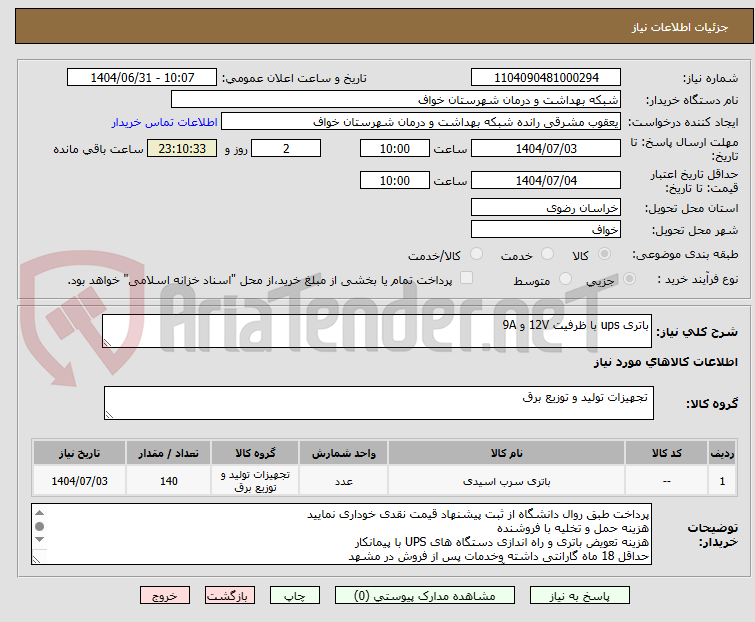Viewport: 755px width, 622px height.
Task: Click the بازگشت back button
Action: (230, 596)
